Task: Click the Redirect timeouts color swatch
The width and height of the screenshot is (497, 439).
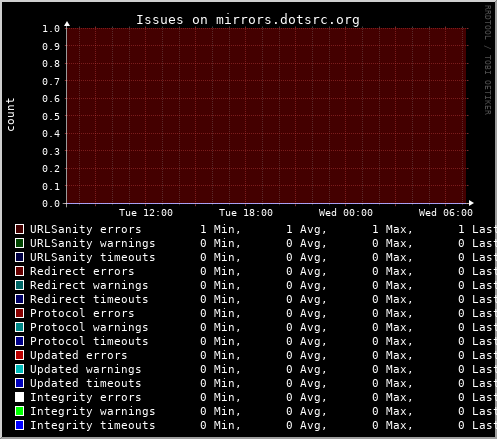Action: click(x=20, y=299)
